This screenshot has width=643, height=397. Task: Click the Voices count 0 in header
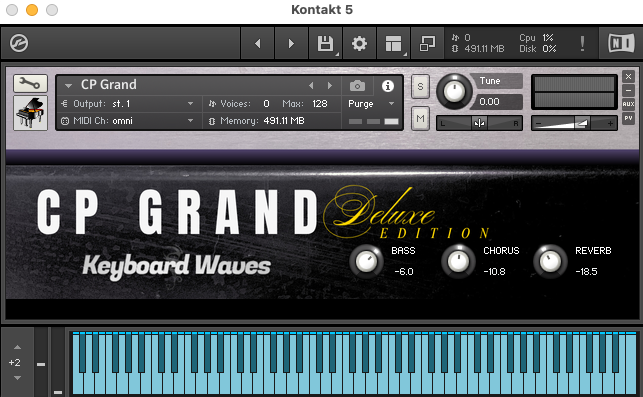pyautogui.click(x=267, y=104)
